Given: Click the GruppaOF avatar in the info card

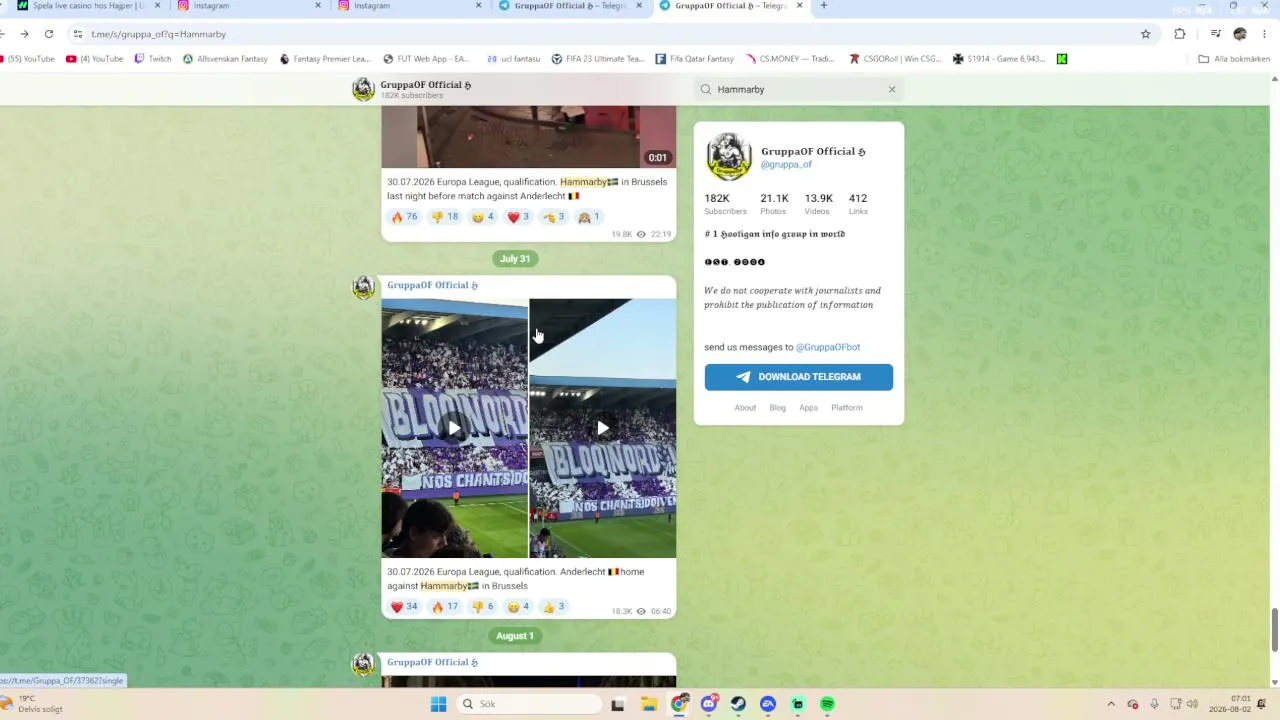Looking at the screenshot, I should [729, 157].
